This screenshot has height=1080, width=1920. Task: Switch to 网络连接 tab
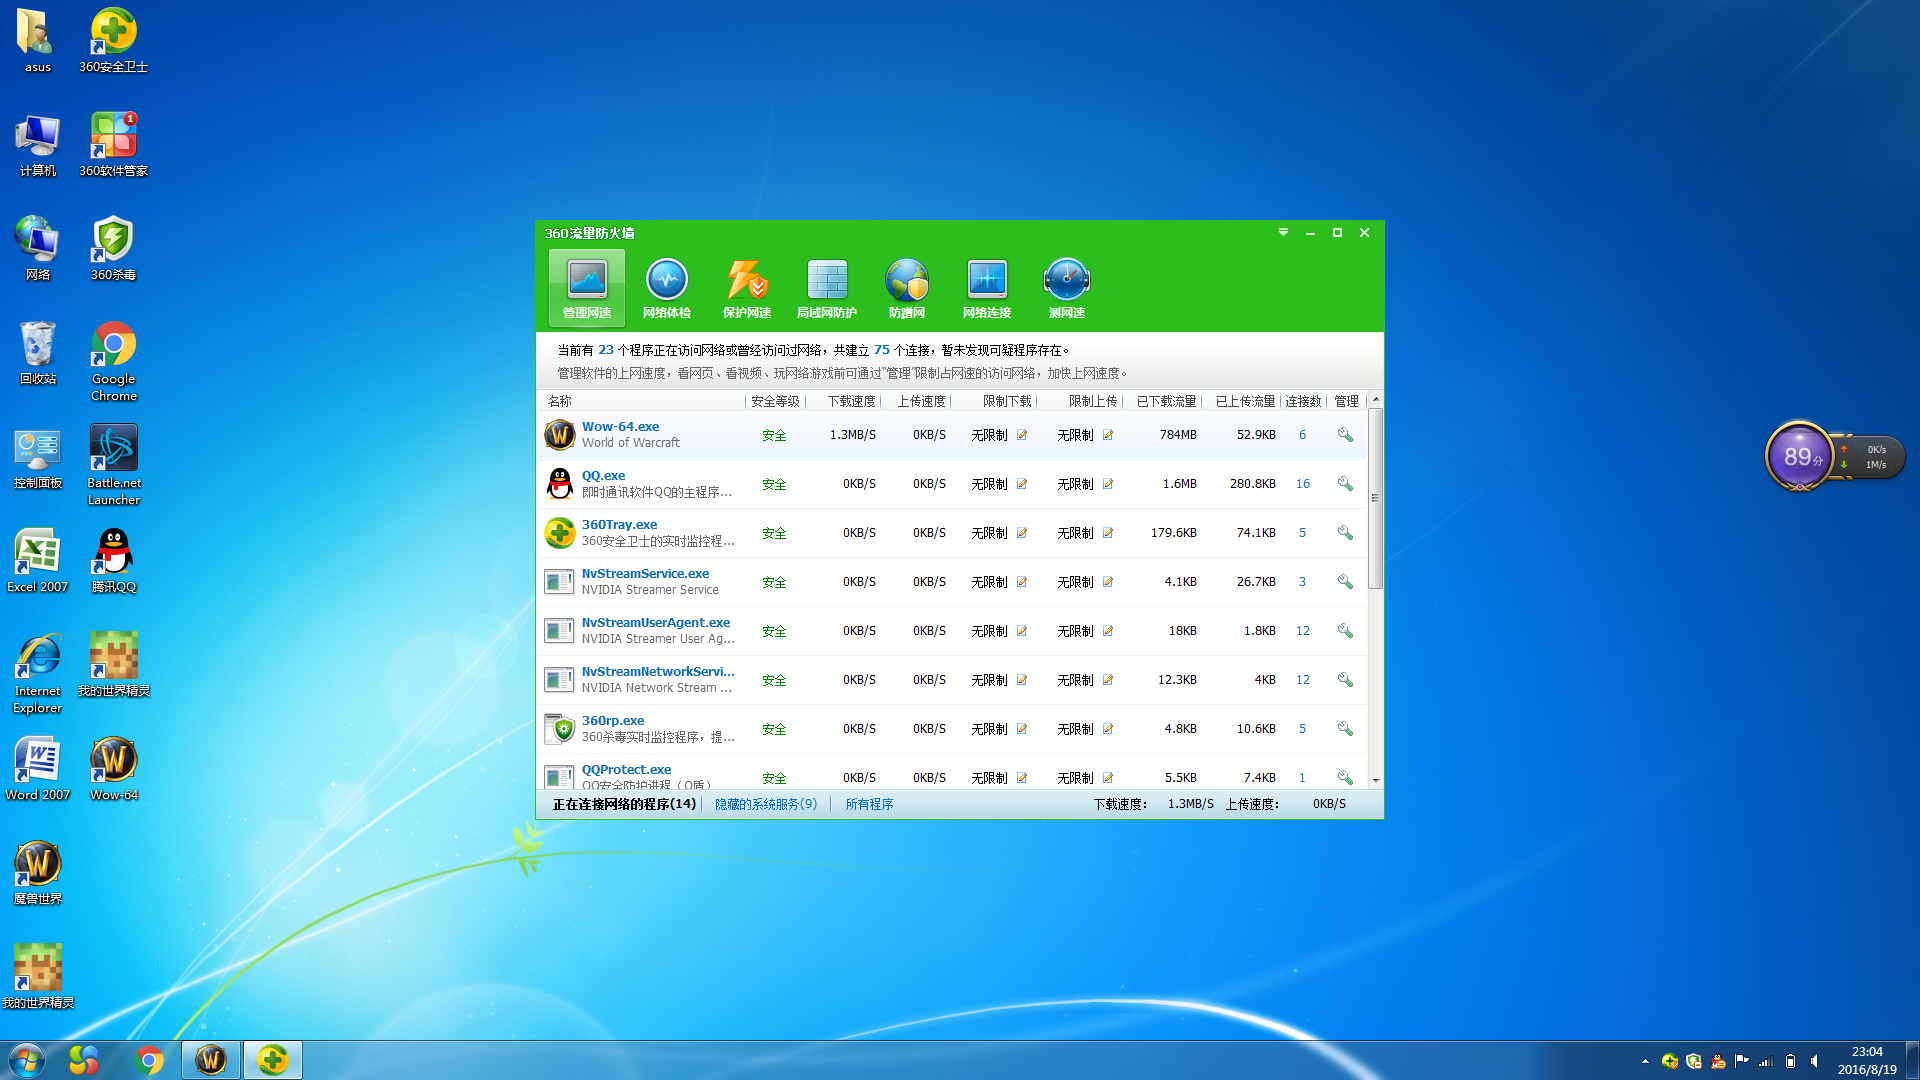[987, 287]
